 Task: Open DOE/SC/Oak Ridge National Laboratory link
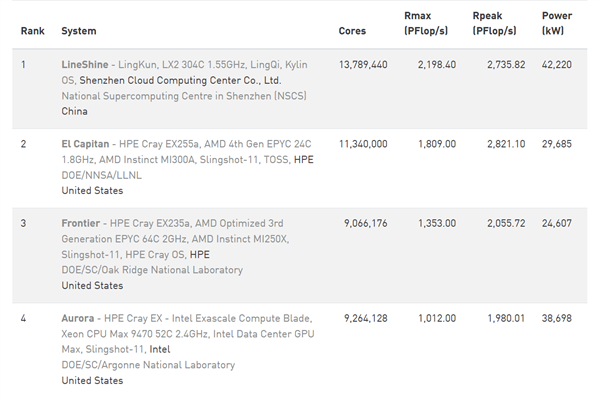coord(152,270)
